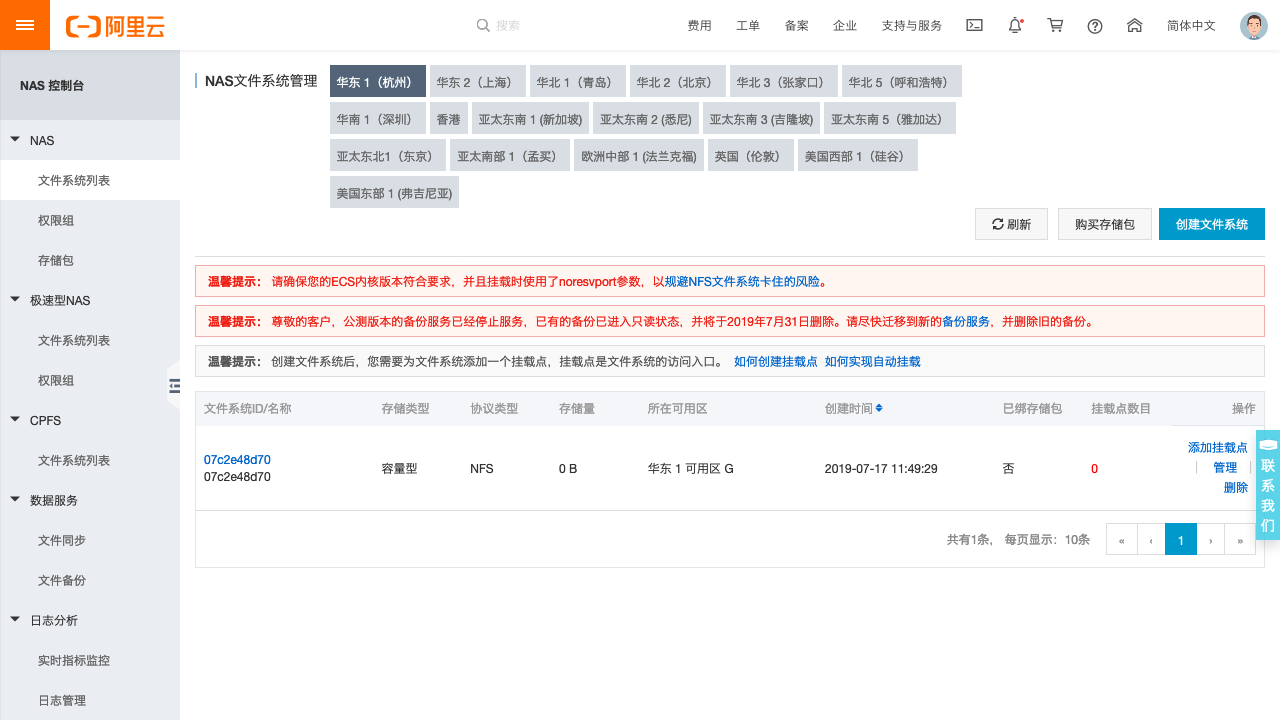Click the help question-mark icon
The height and width of the screenshot is (720, 1280).
[1094, 25]
